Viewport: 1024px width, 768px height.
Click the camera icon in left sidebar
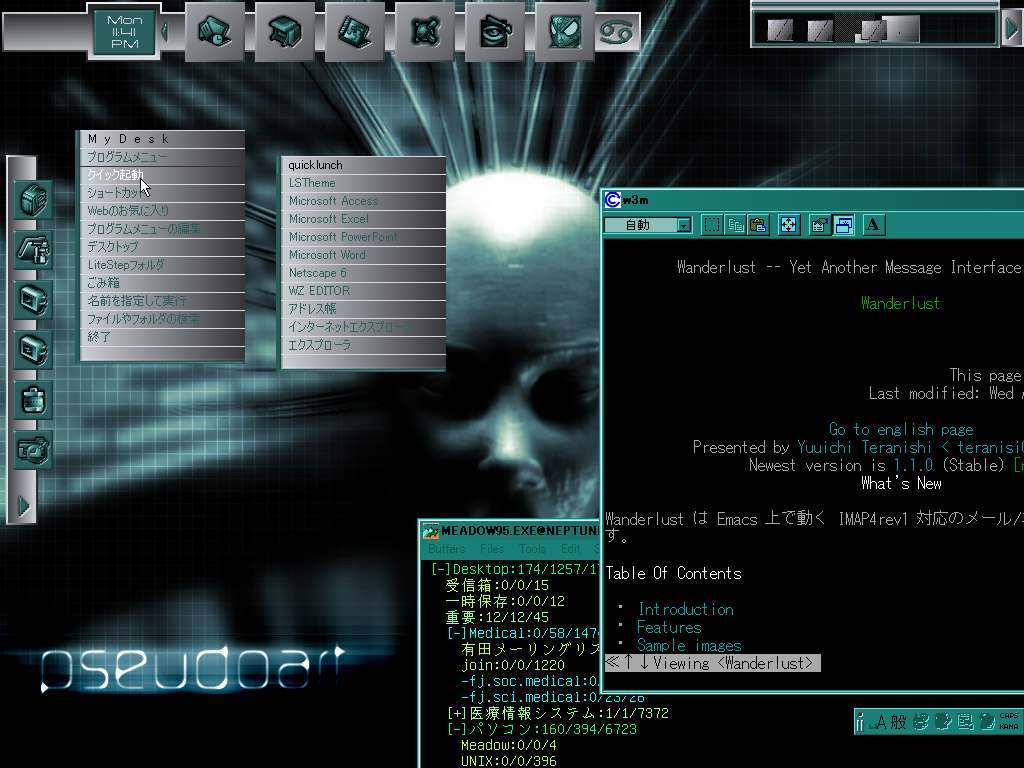(33, 449)
